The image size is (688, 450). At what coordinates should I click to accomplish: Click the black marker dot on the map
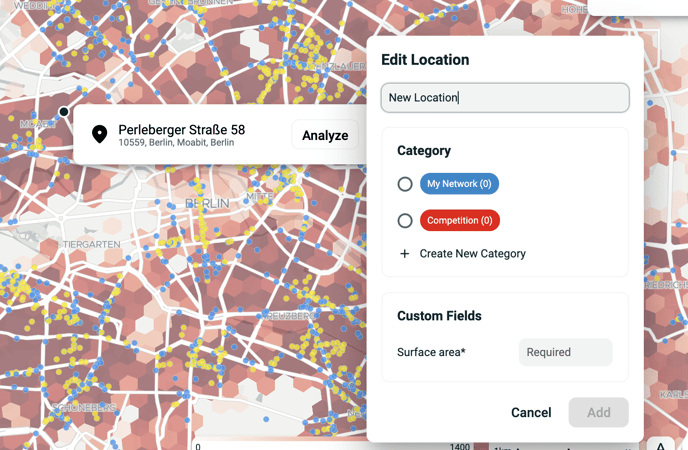[x=64, y=112]
